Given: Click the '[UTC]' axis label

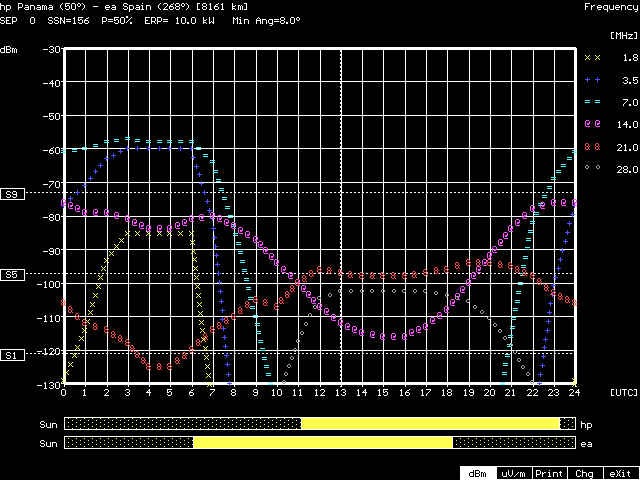Looking at the screenshot, I should tap(624, 393).
